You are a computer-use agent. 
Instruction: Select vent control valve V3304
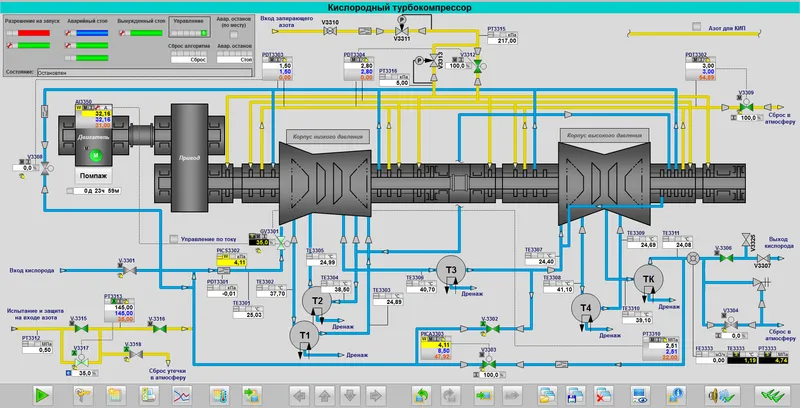[x=730, y=324]
